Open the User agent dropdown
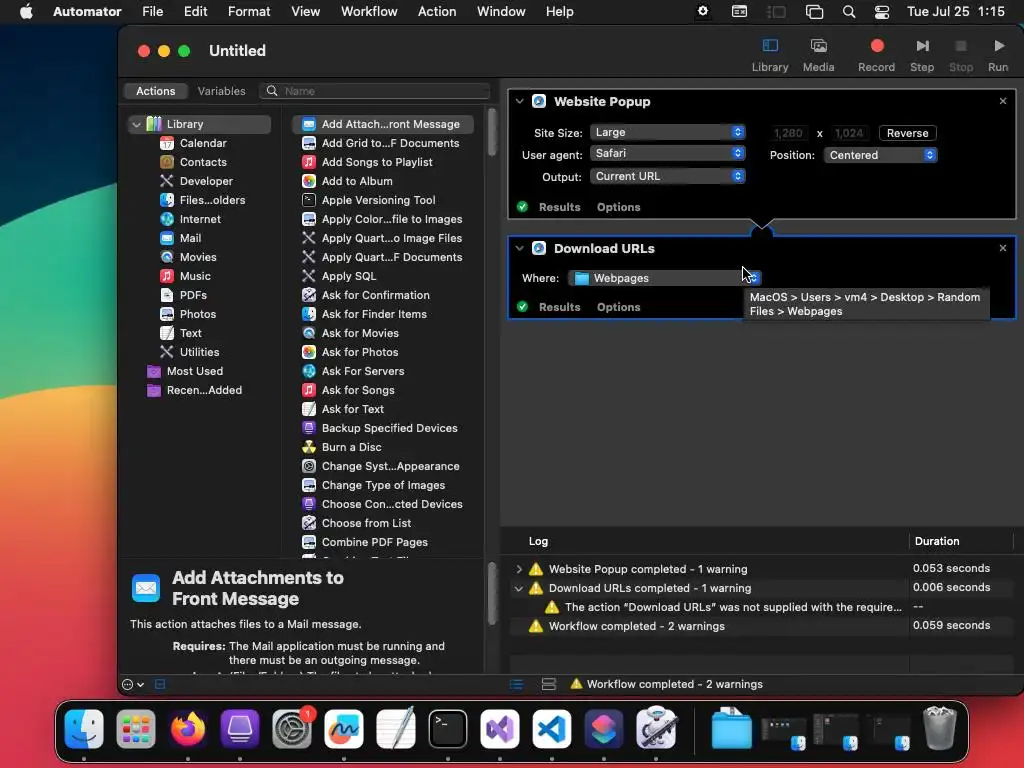 [667, 153]
